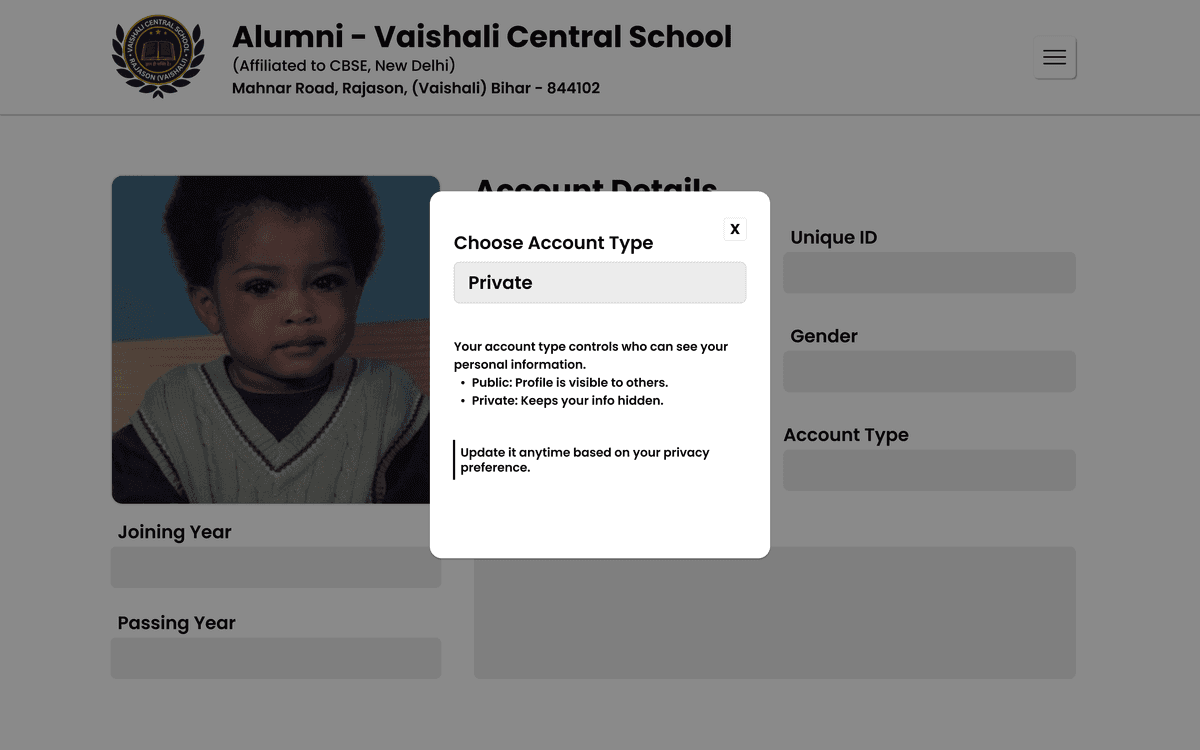This screenshot has width=1200, height=750.
Task: Click the Passing Year label
Action: click(176, 623)
